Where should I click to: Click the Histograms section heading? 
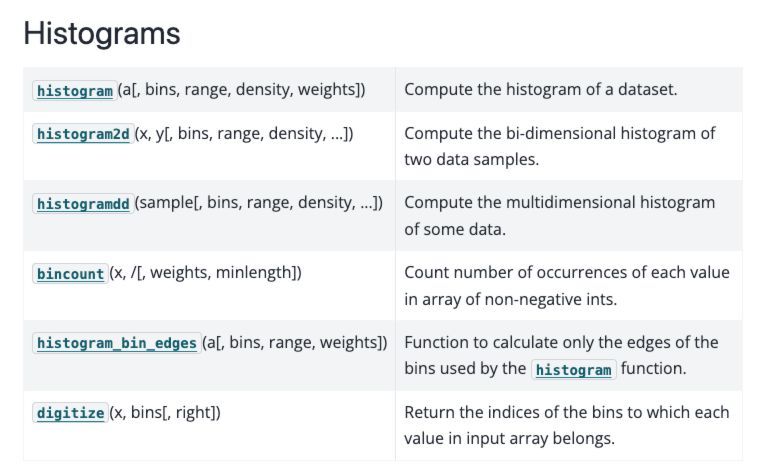pos(102,33)
